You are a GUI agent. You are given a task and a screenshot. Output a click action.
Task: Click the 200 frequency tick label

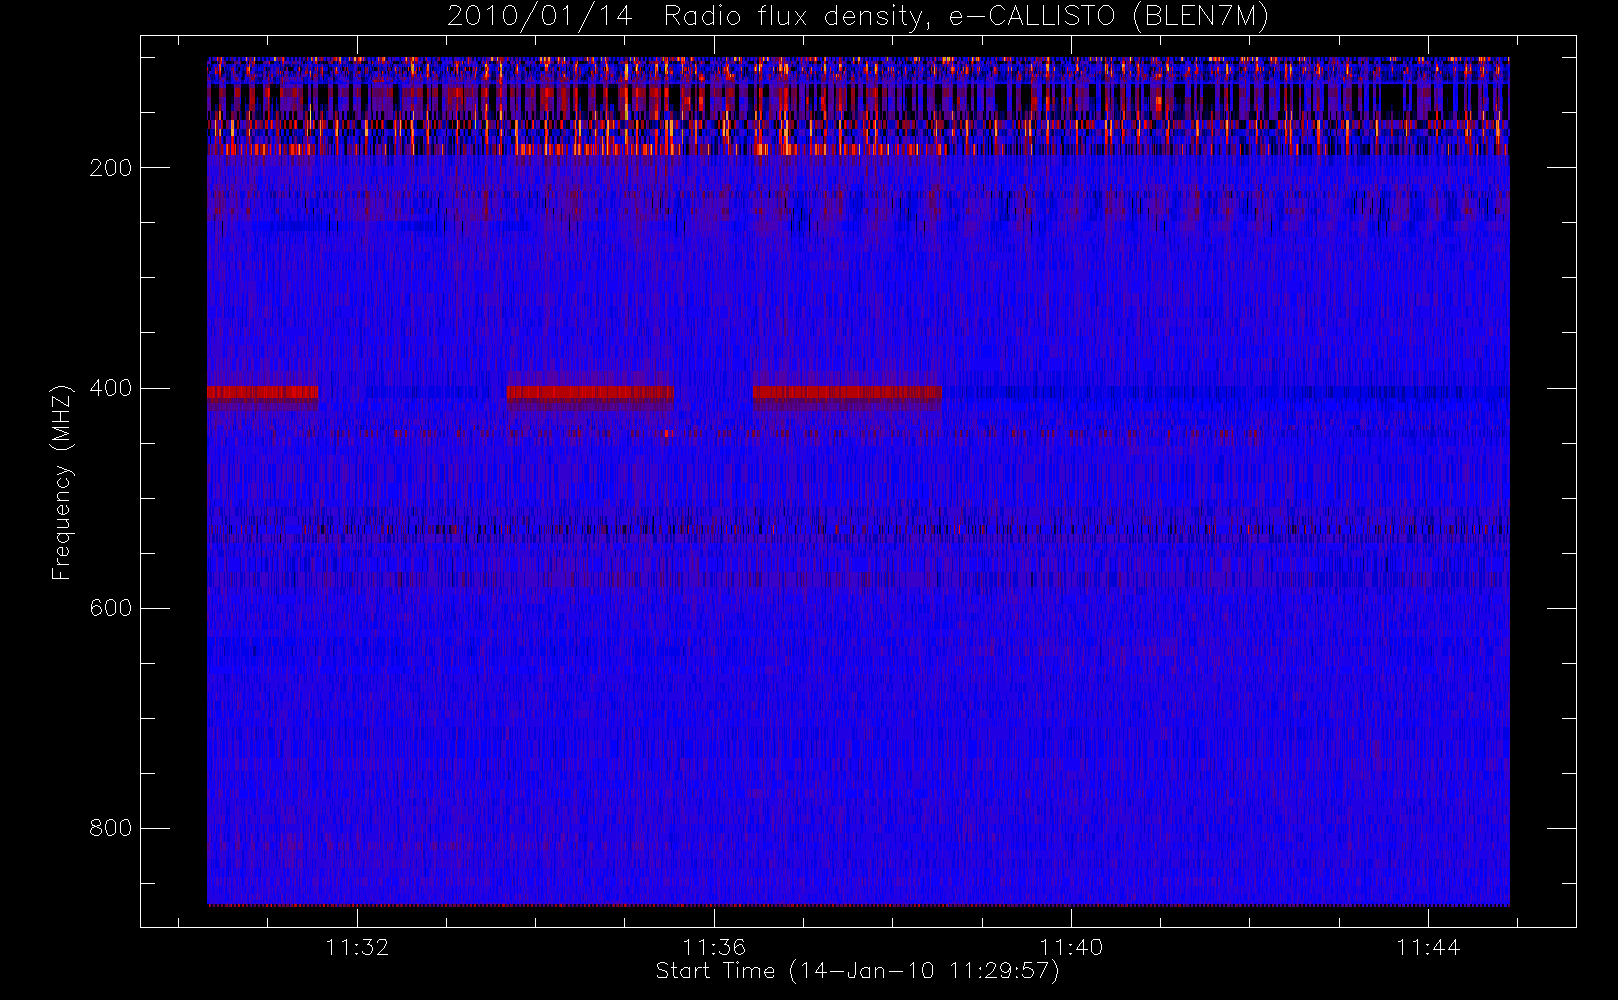tap(111, 168)
